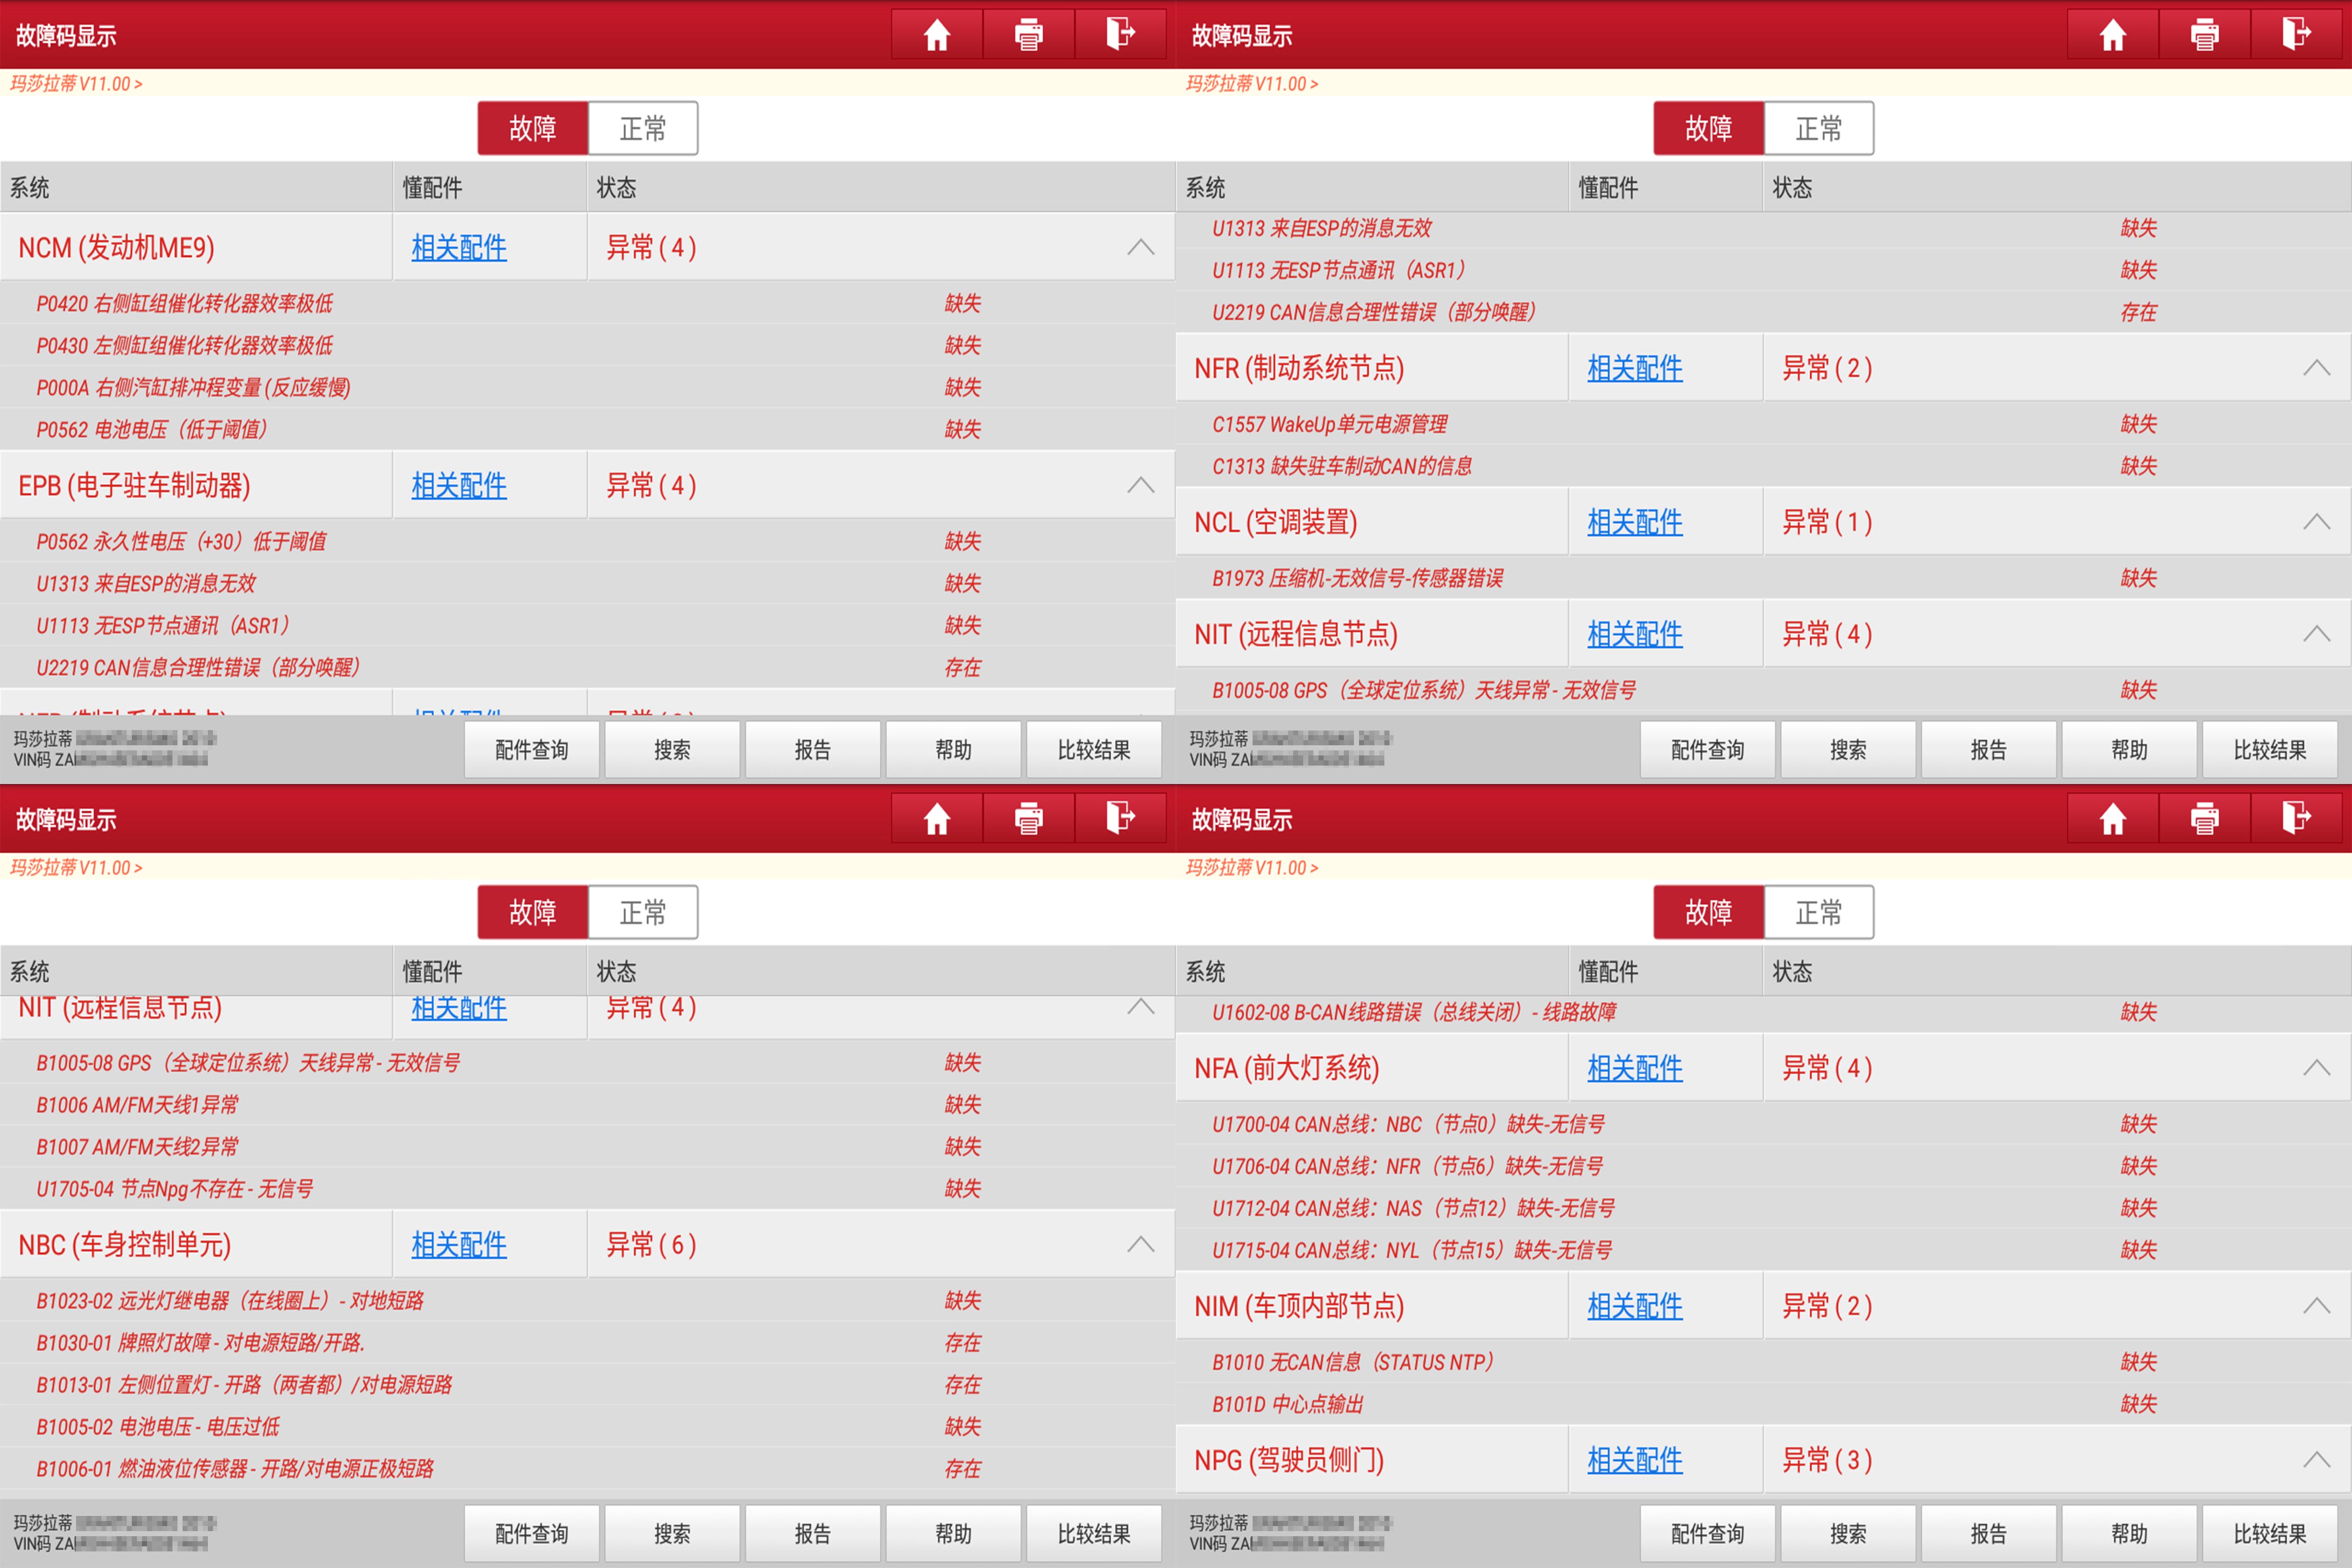2352x1568 pixels.
Task: Collapse the NIM (车顶内部节点) section
Action: pos(2316,1305)
